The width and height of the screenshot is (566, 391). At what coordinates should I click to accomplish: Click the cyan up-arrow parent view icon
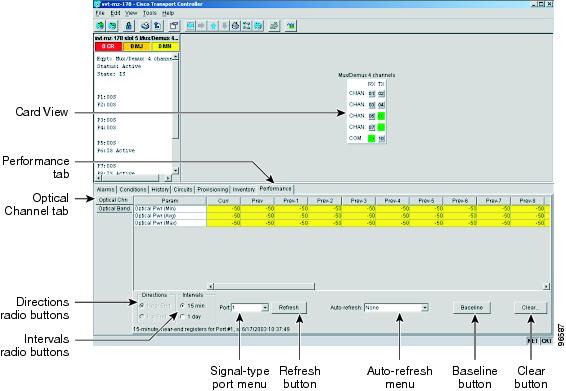[x=214, y=26]
